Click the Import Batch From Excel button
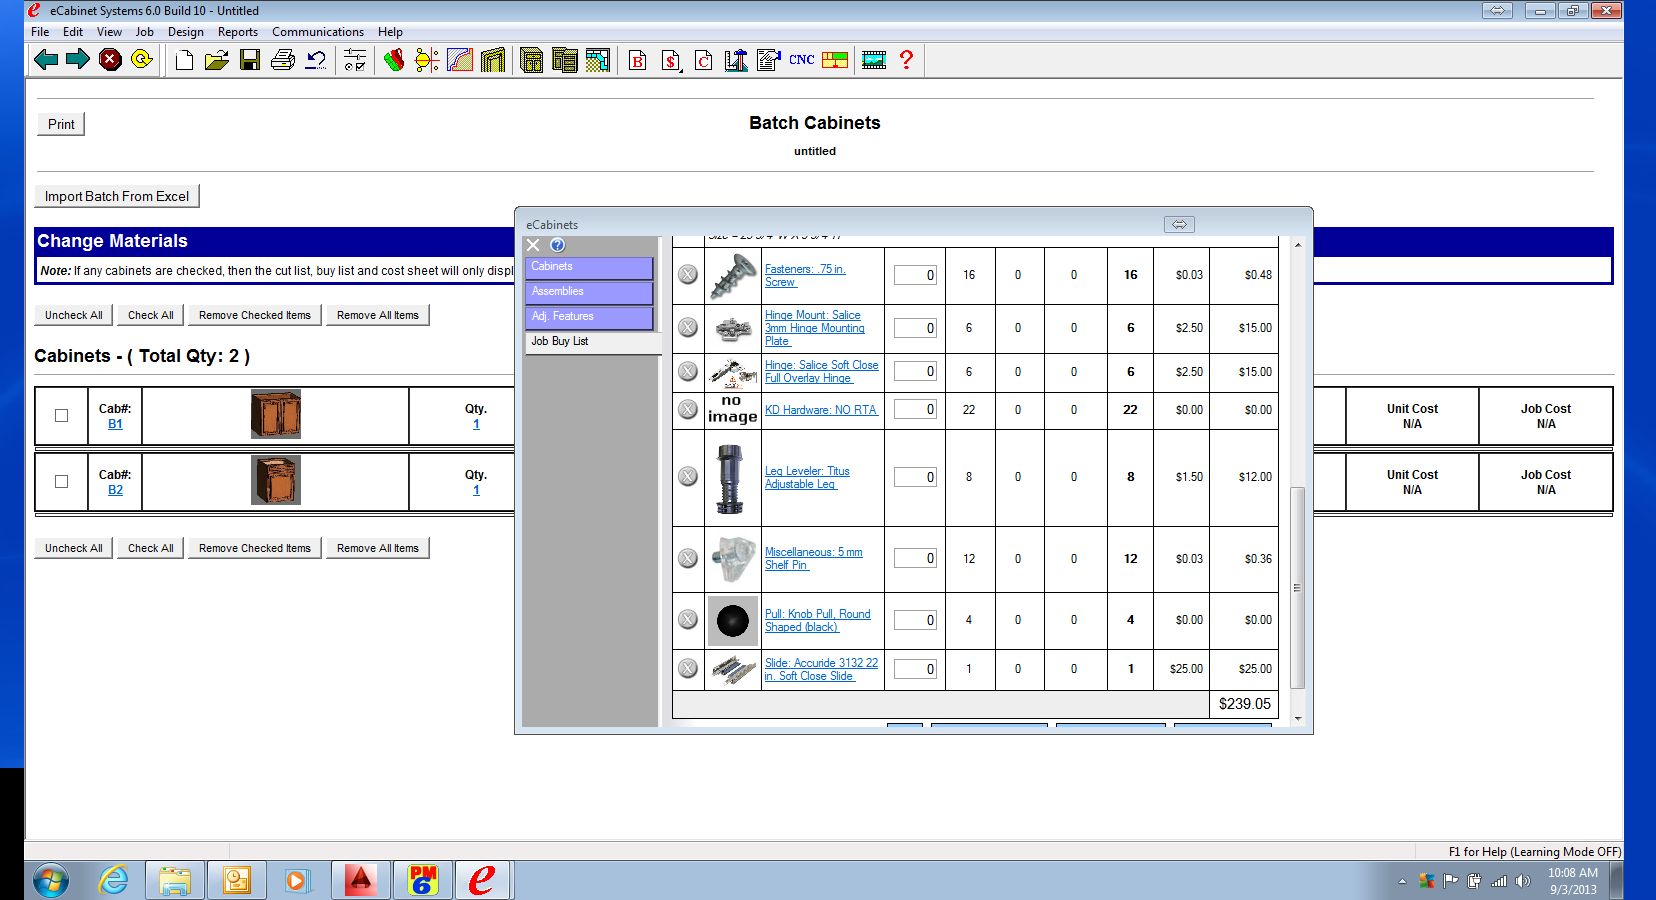 pos(117,196)
